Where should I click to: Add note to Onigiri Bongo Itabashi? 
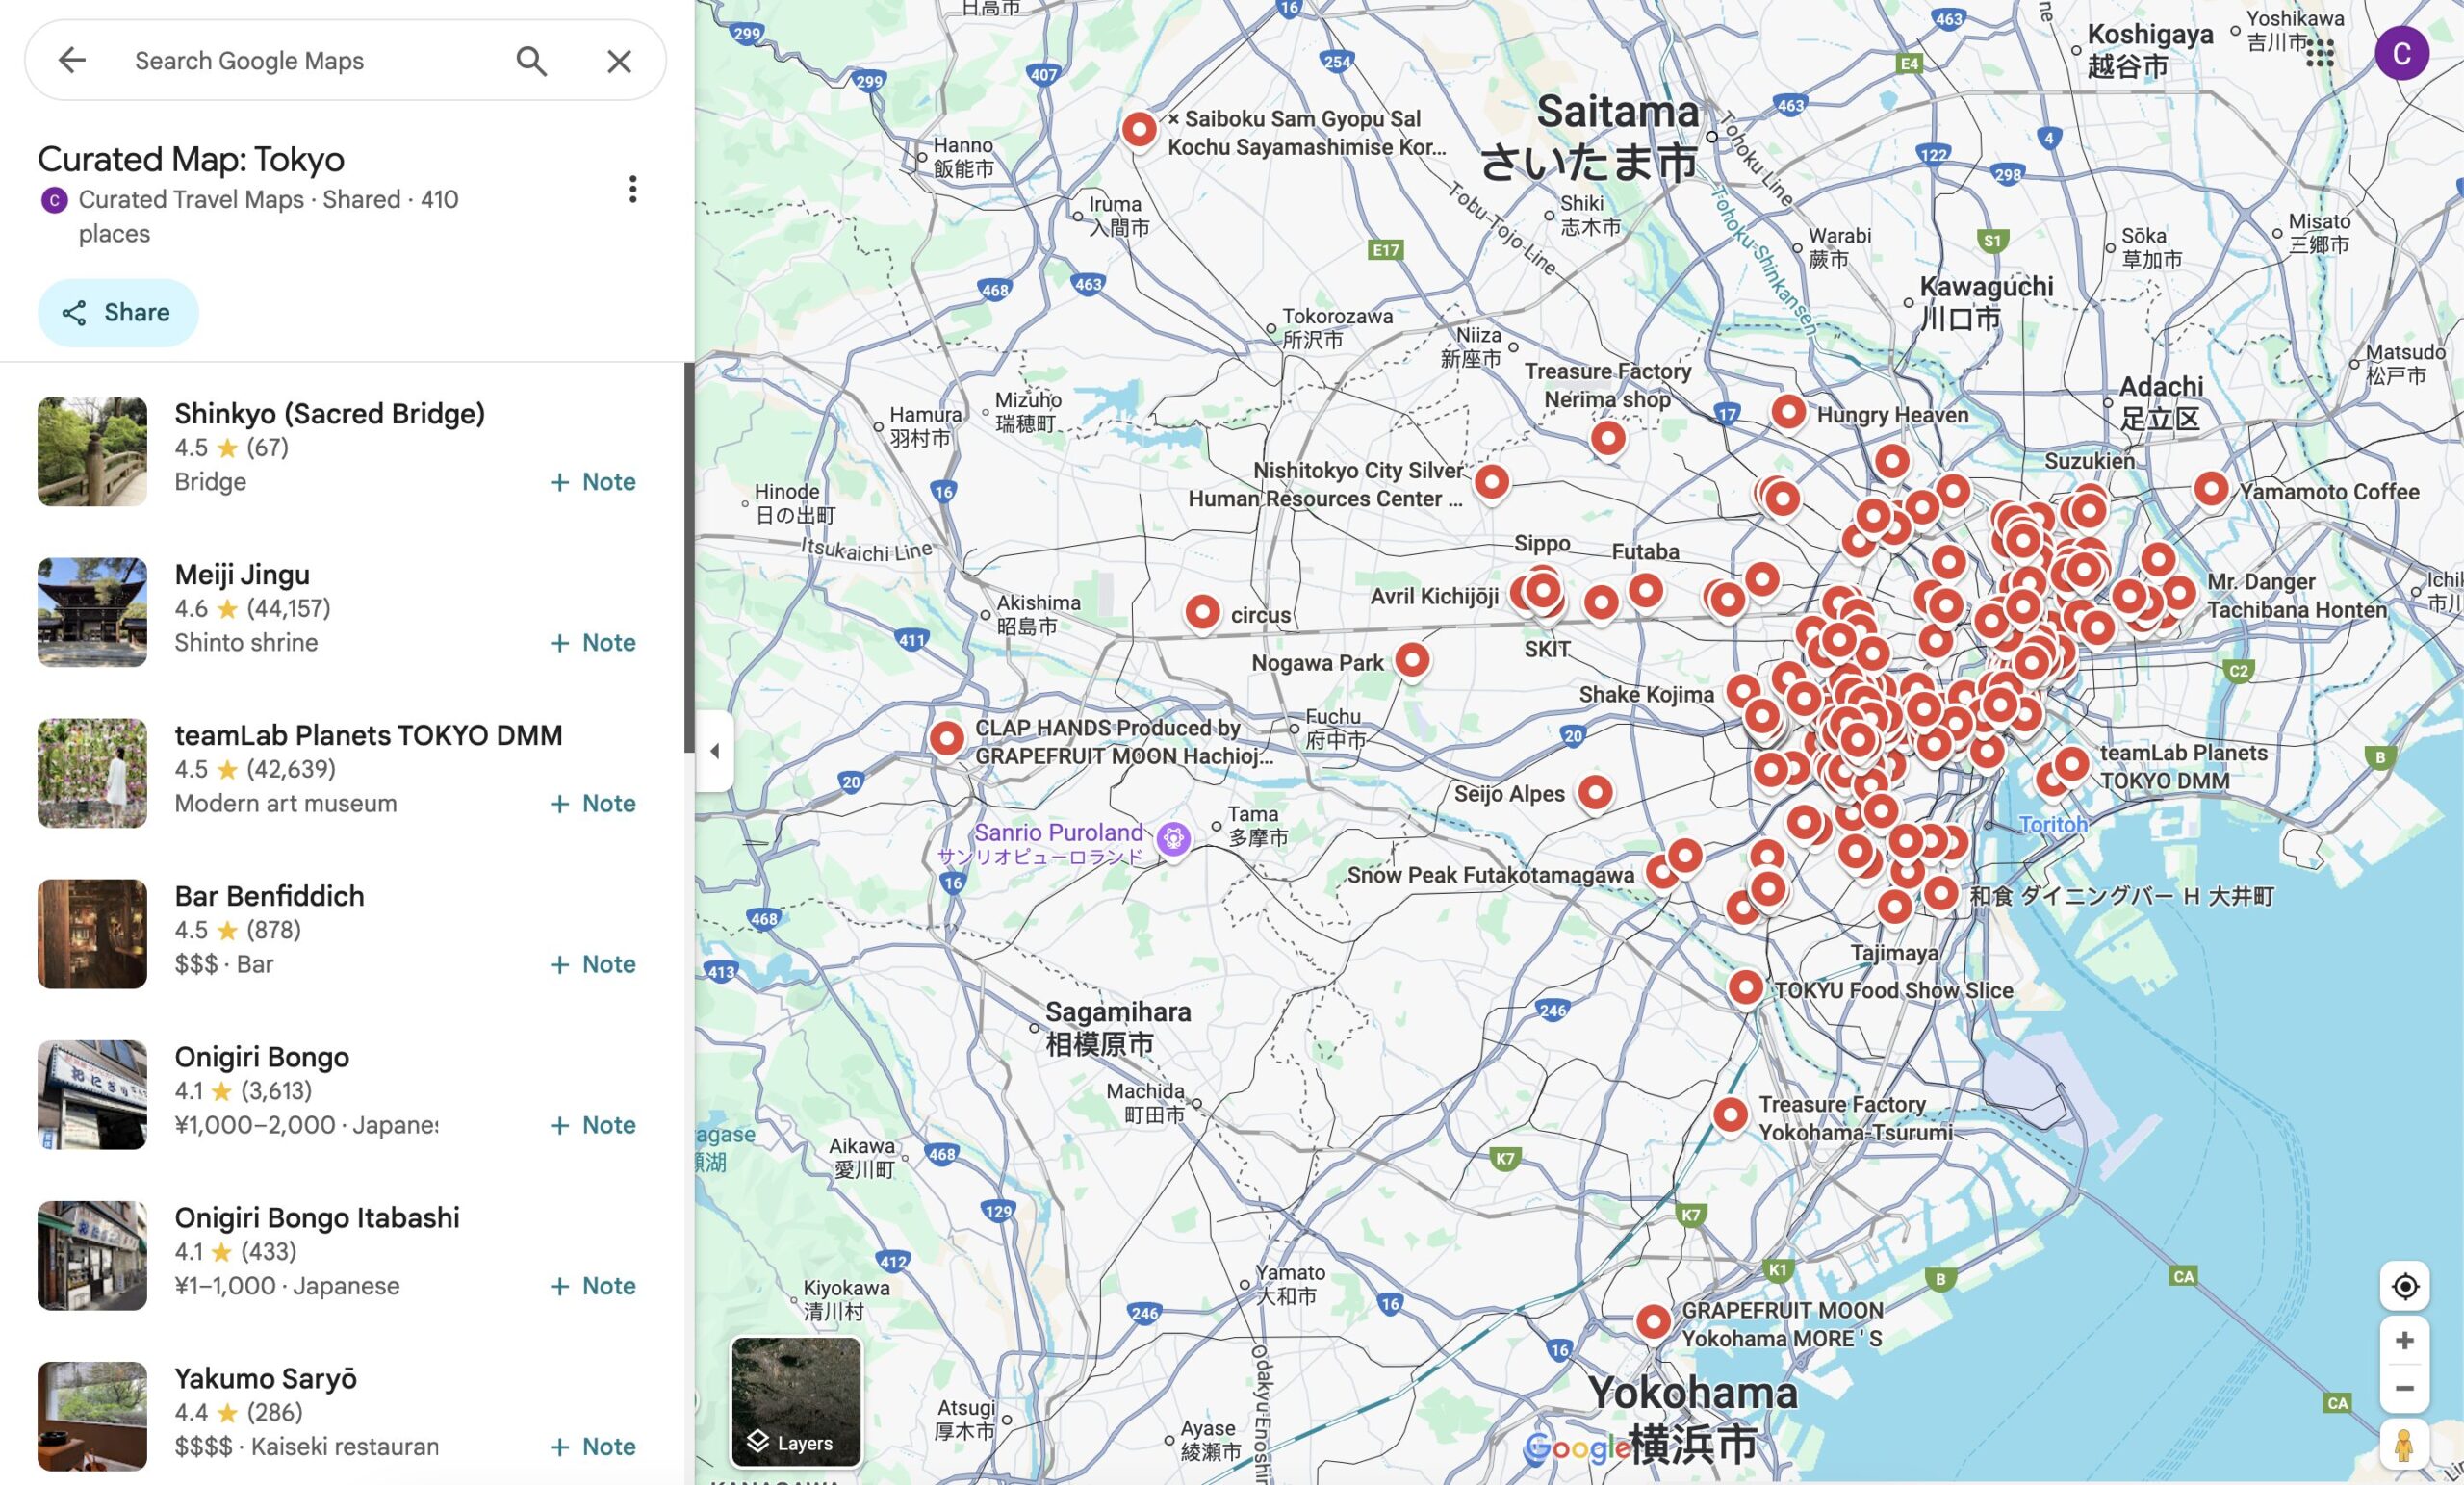tap(593, 1286)
